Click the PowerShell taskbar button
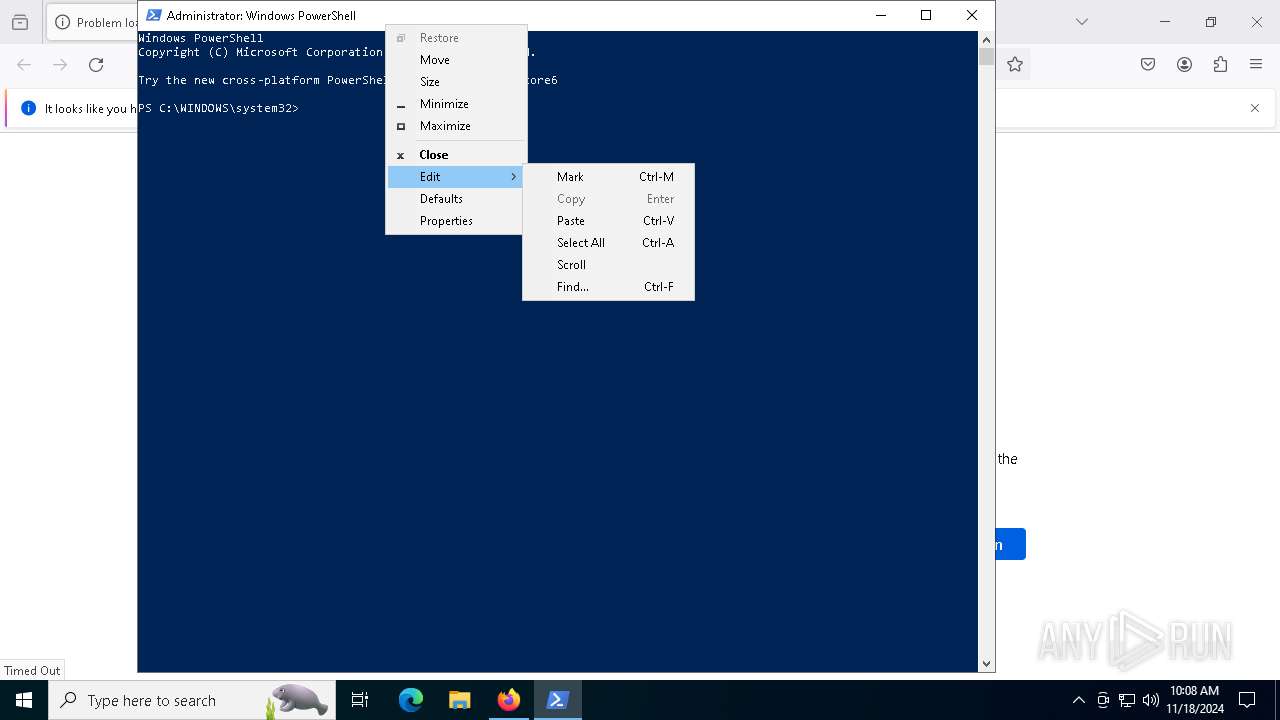This screenshot has height=720, width=1280. point(558,700)
